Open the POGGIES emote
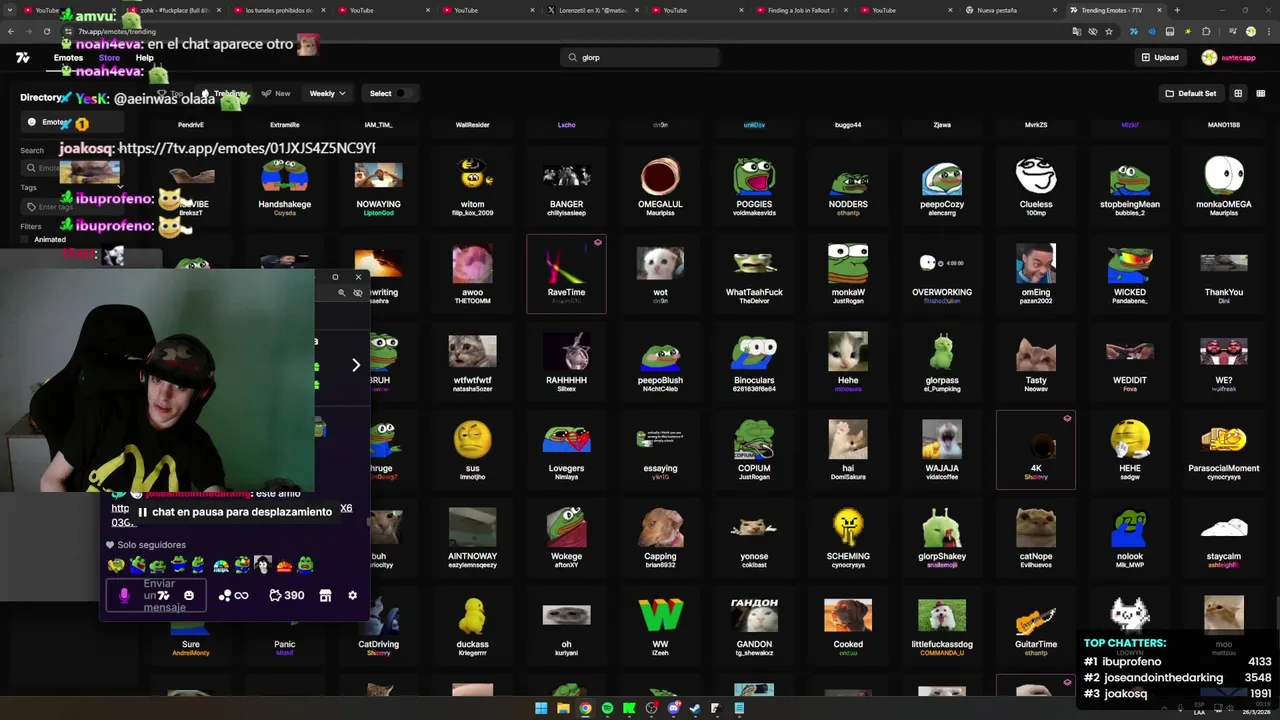 (754, 187)
